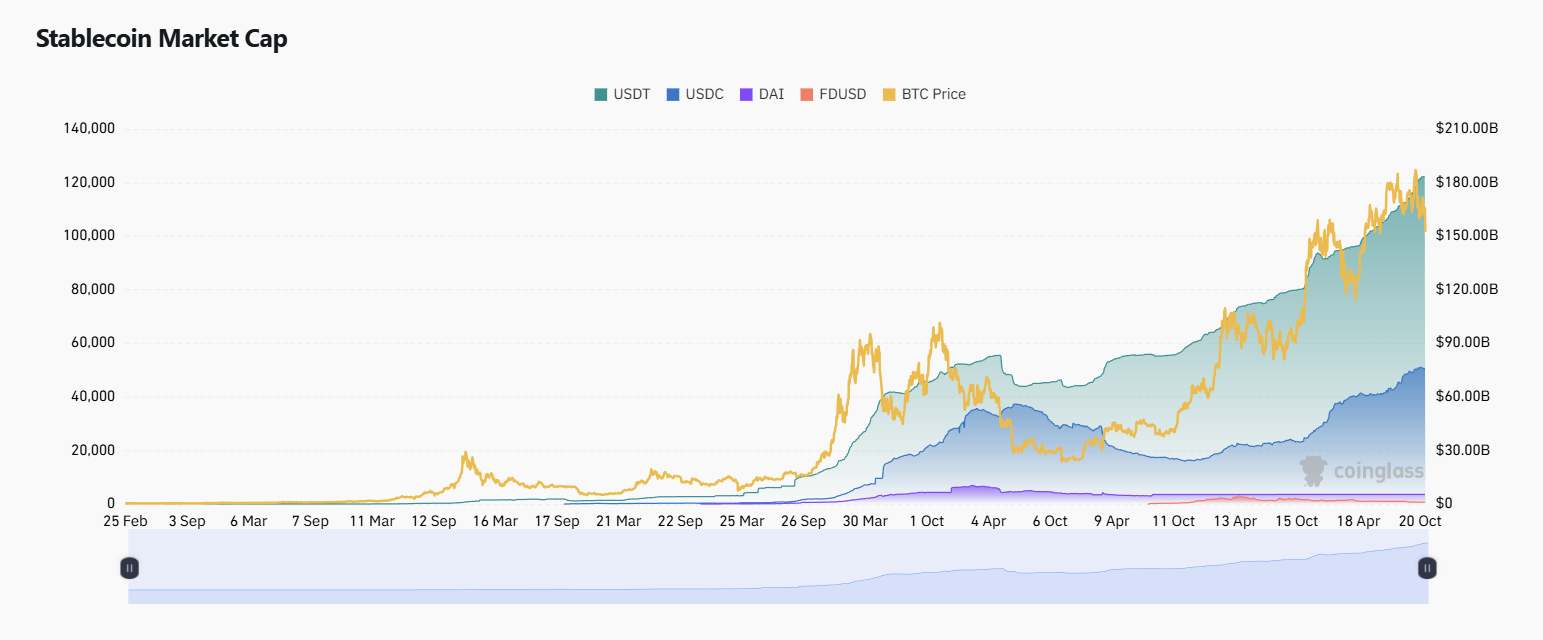1543x640 pixels.
Task: Click the 140,000 left axis label
Action: (90, 128)
